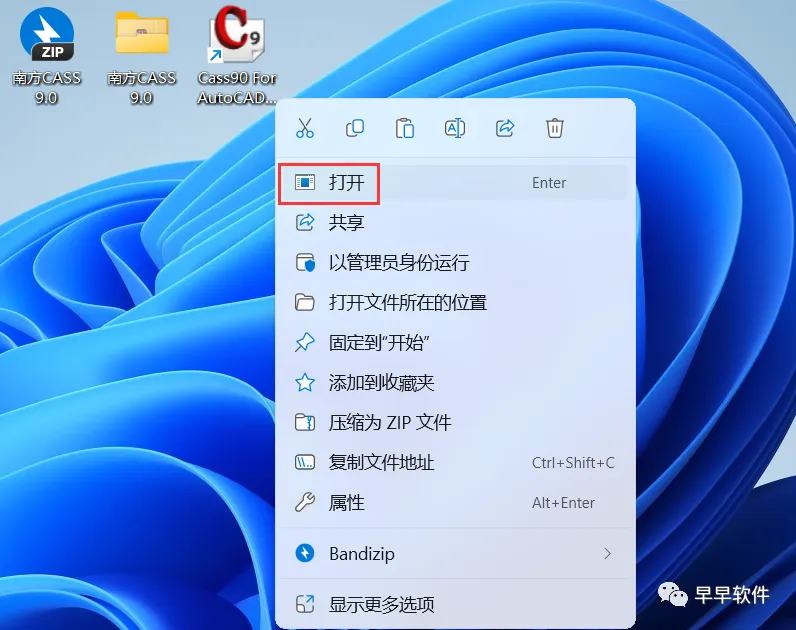Screen dimensions: 796x630
Task: Select 复制文件地址 menu entry
Action: click(454, 462)
